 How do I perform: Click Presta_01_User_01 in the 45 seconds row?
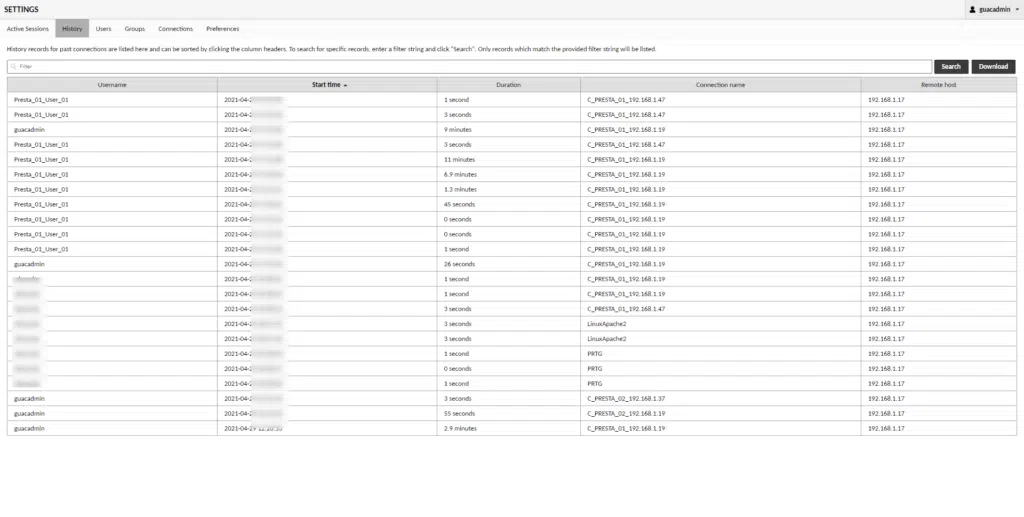[41, 205]
